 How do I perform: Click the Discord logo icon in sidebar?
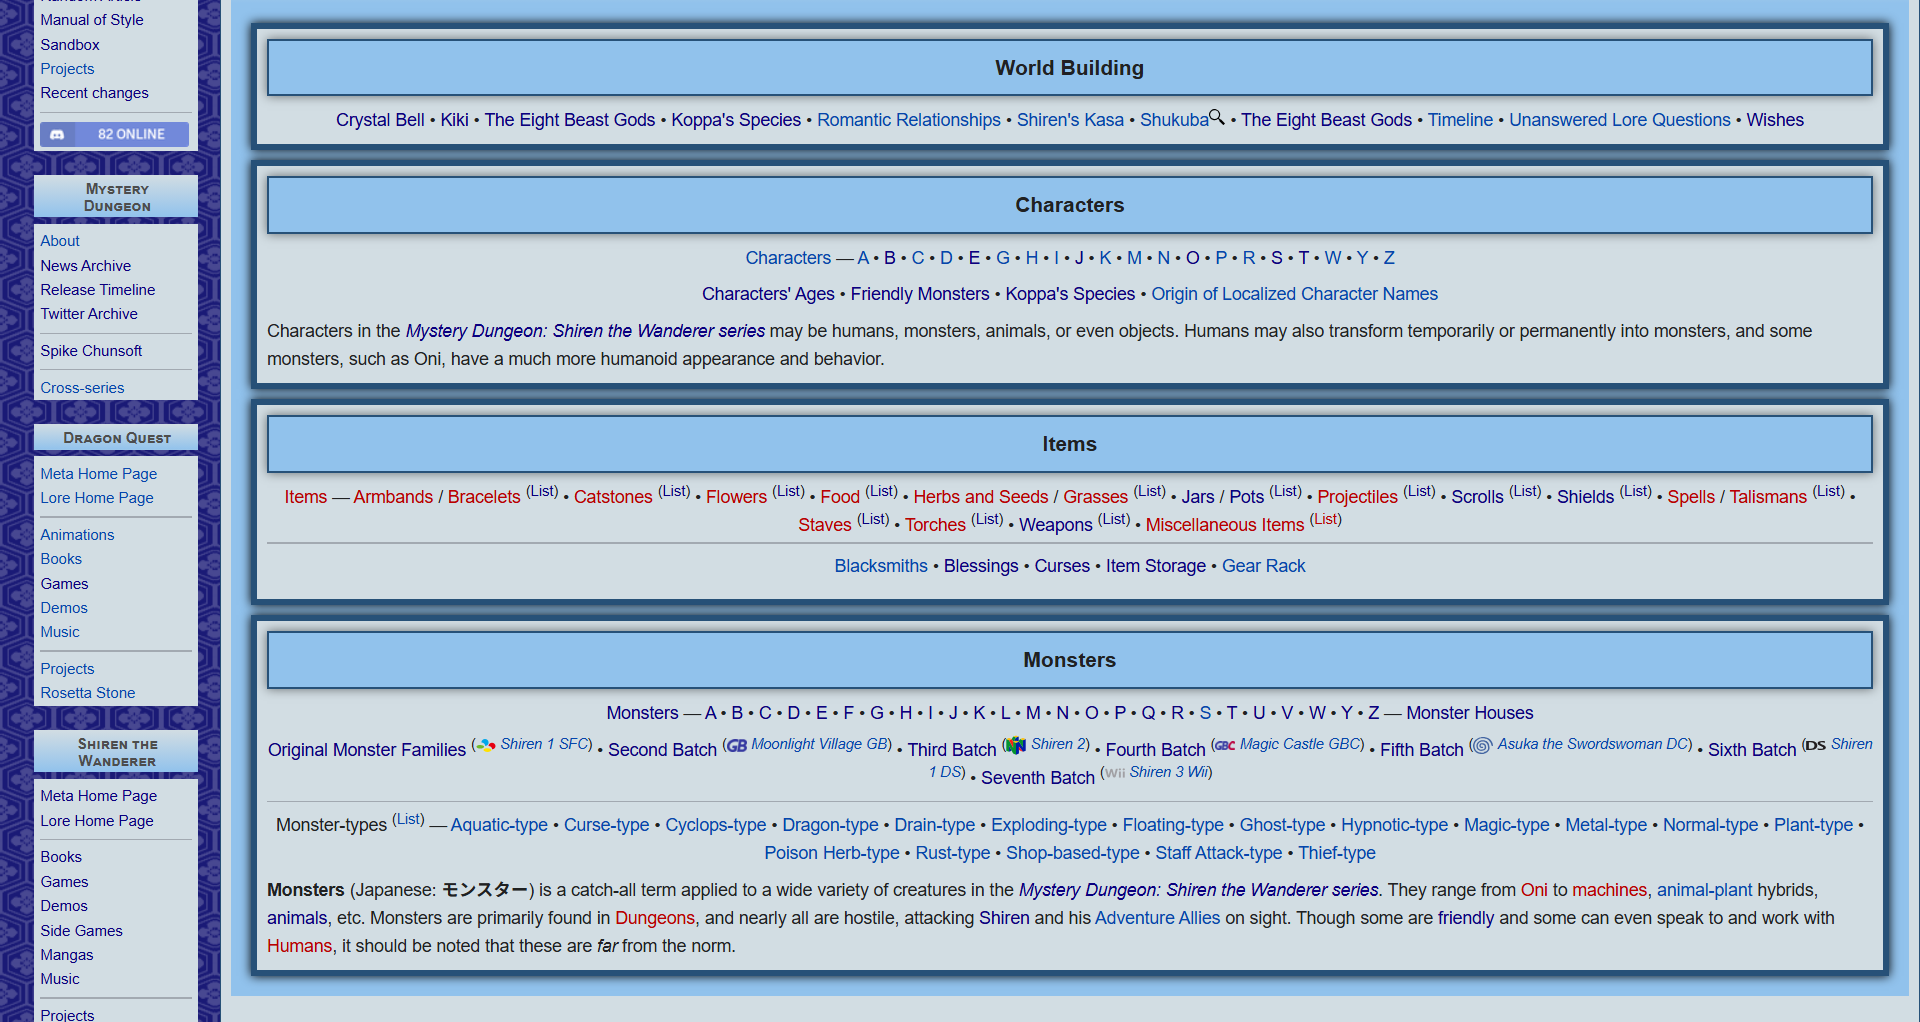57,134
